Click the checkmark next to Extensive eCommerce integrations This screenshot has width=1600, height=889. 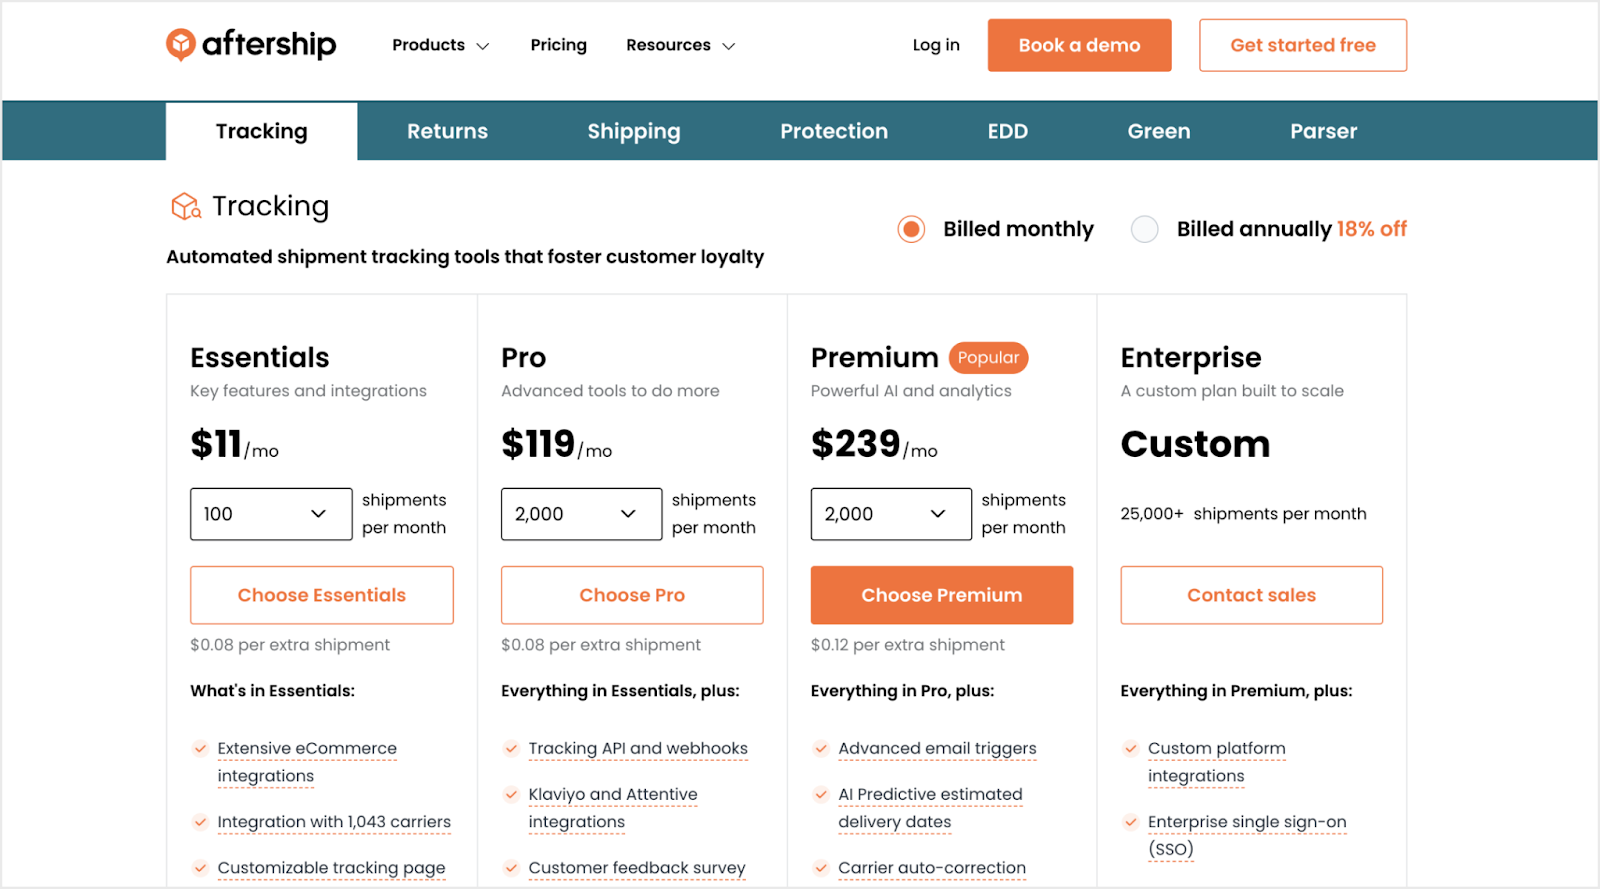tap(200, 748)
